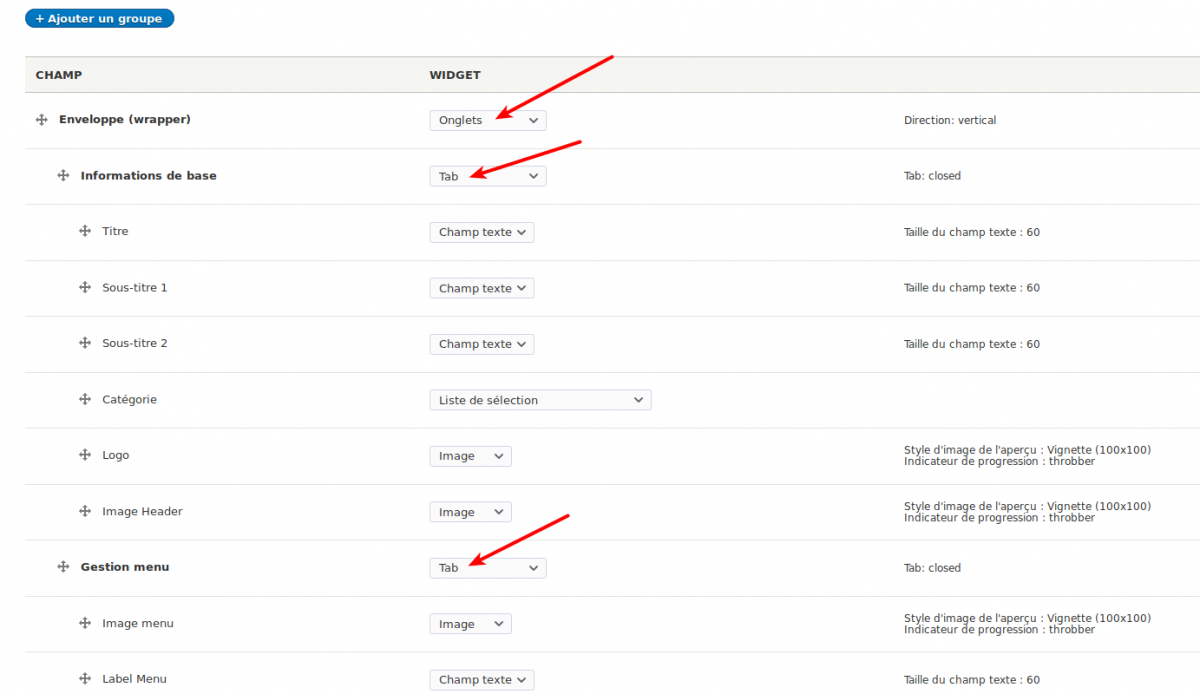
Task: Click the drag handle beside Gestion menu
Action: pyautogui.click(x=63, y=568)
